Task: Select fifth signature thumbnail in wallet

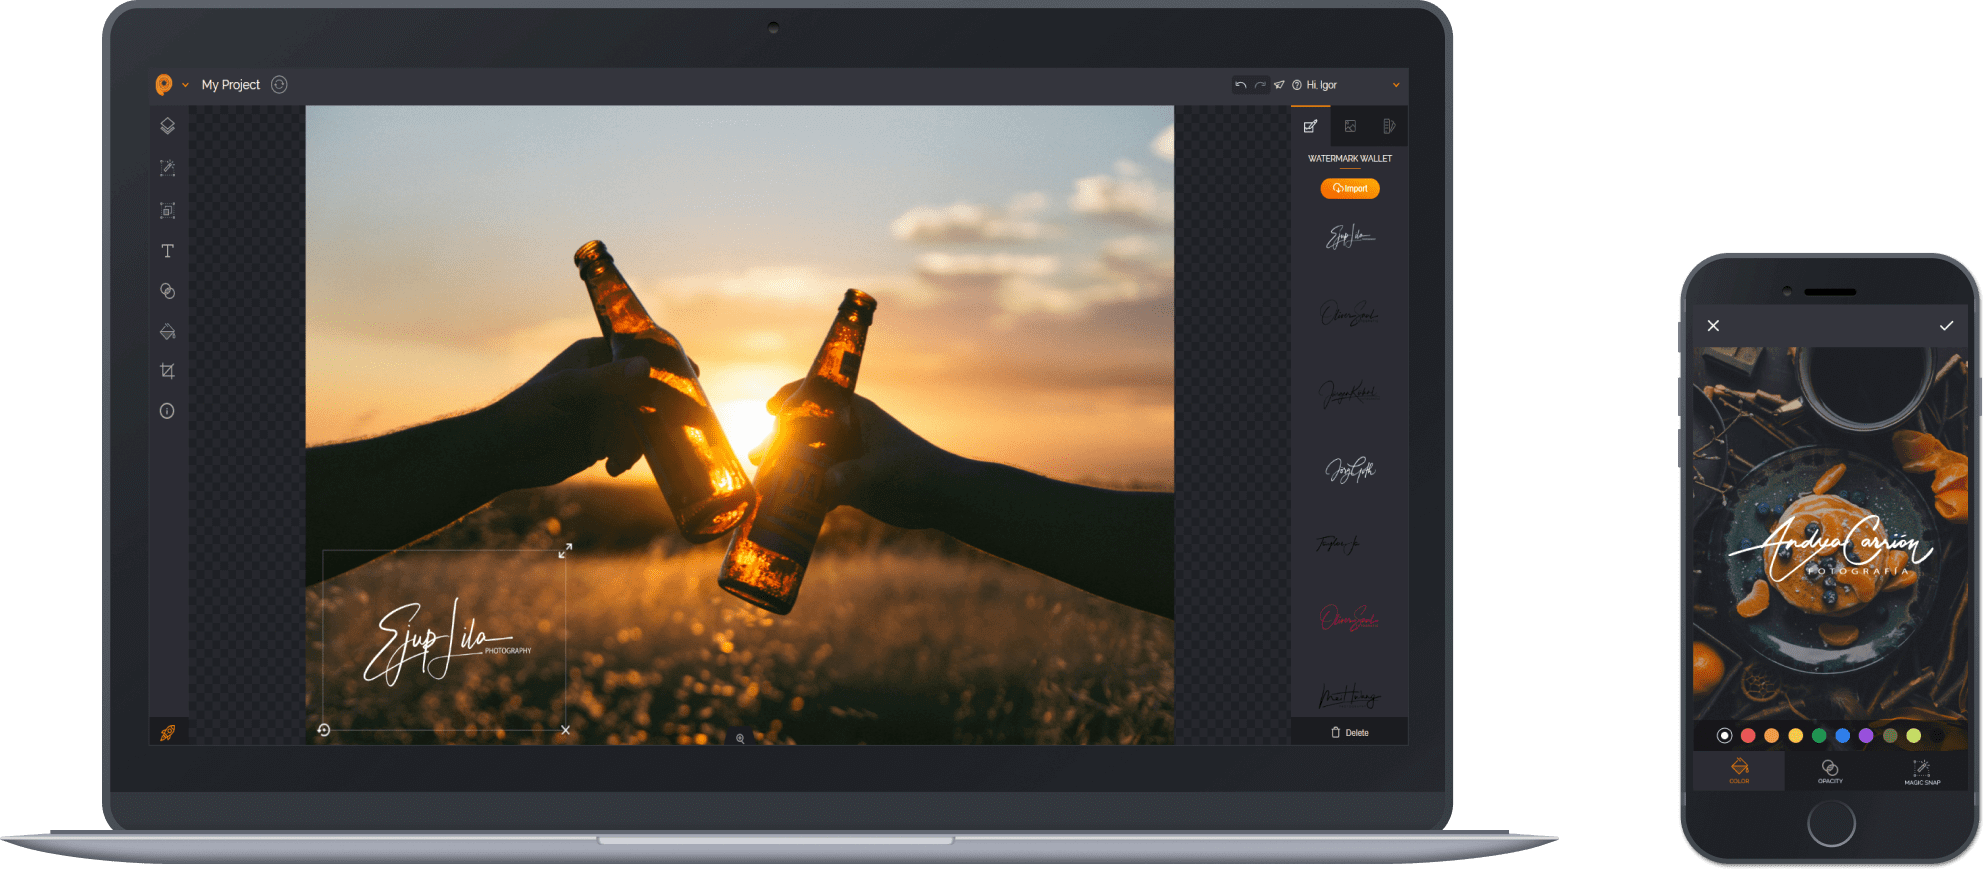Action: click(x=1338, y=544)
